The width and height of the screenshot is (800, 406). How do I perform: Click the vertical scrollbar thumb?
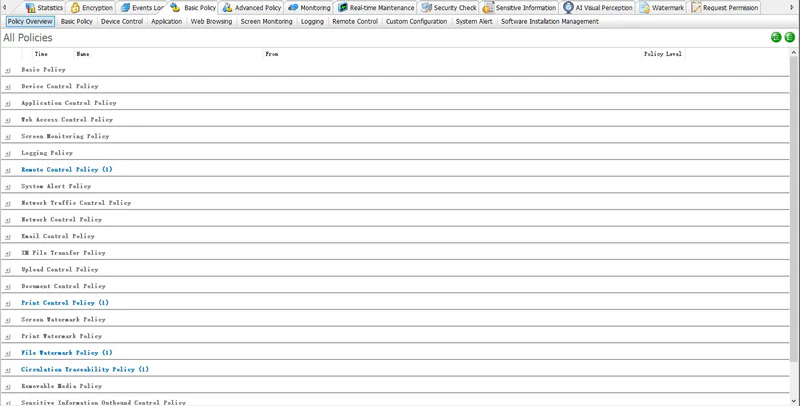pyautogui.click(x=793, y=209)
